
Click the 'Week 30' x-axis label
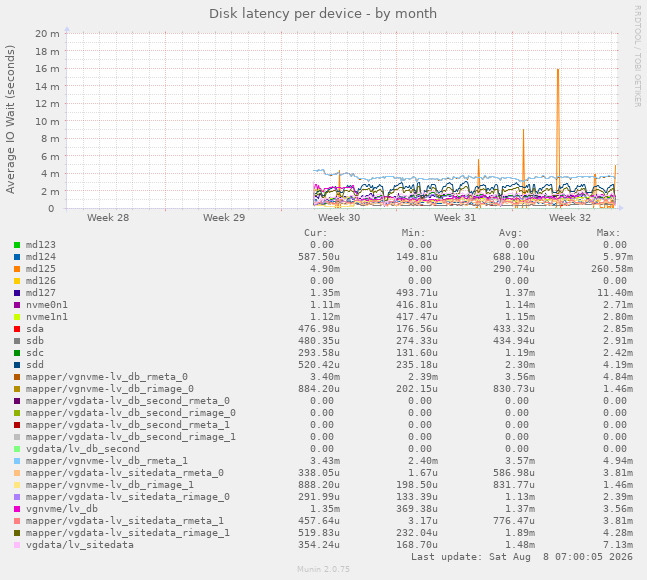(x=339, y=217)
